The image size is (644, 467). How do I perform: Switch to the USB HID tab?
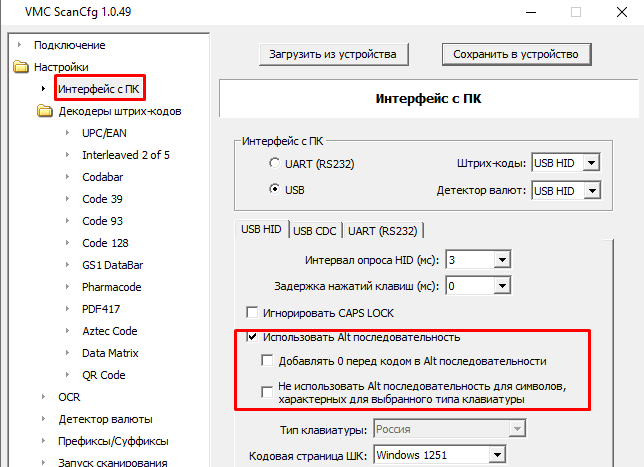tap(261, 229)
